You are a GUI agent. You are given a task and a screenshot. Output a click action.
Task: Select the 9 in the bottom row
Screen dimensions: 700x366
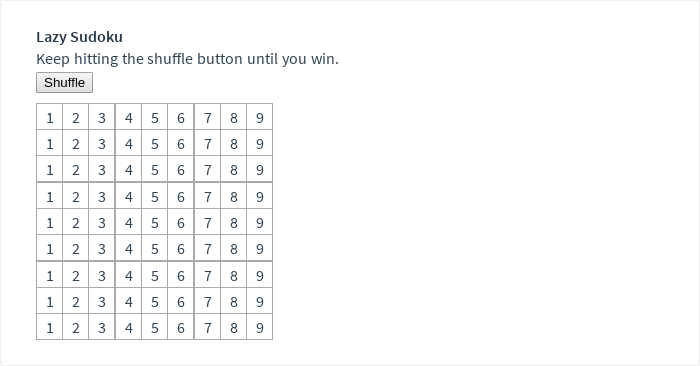tap(260, 327)
